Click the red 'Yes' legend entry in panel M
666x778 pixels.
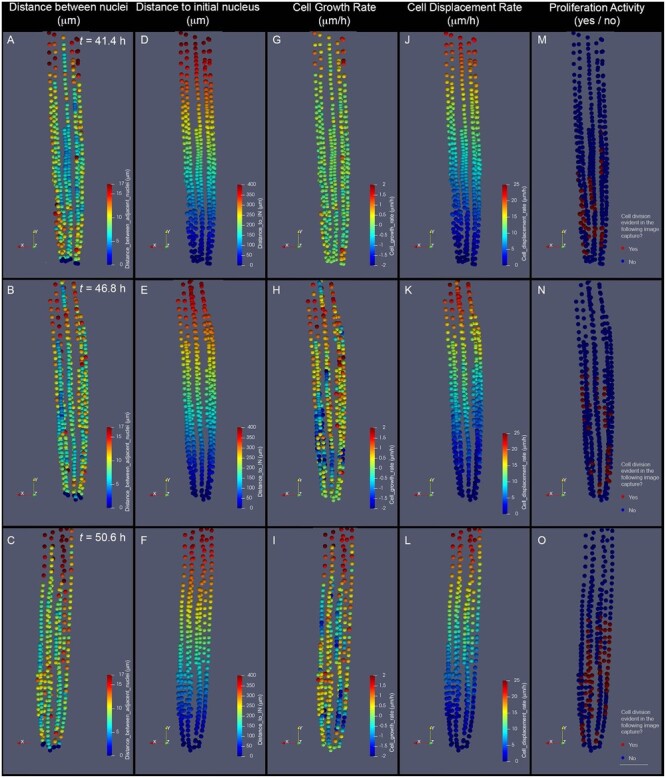629,249
